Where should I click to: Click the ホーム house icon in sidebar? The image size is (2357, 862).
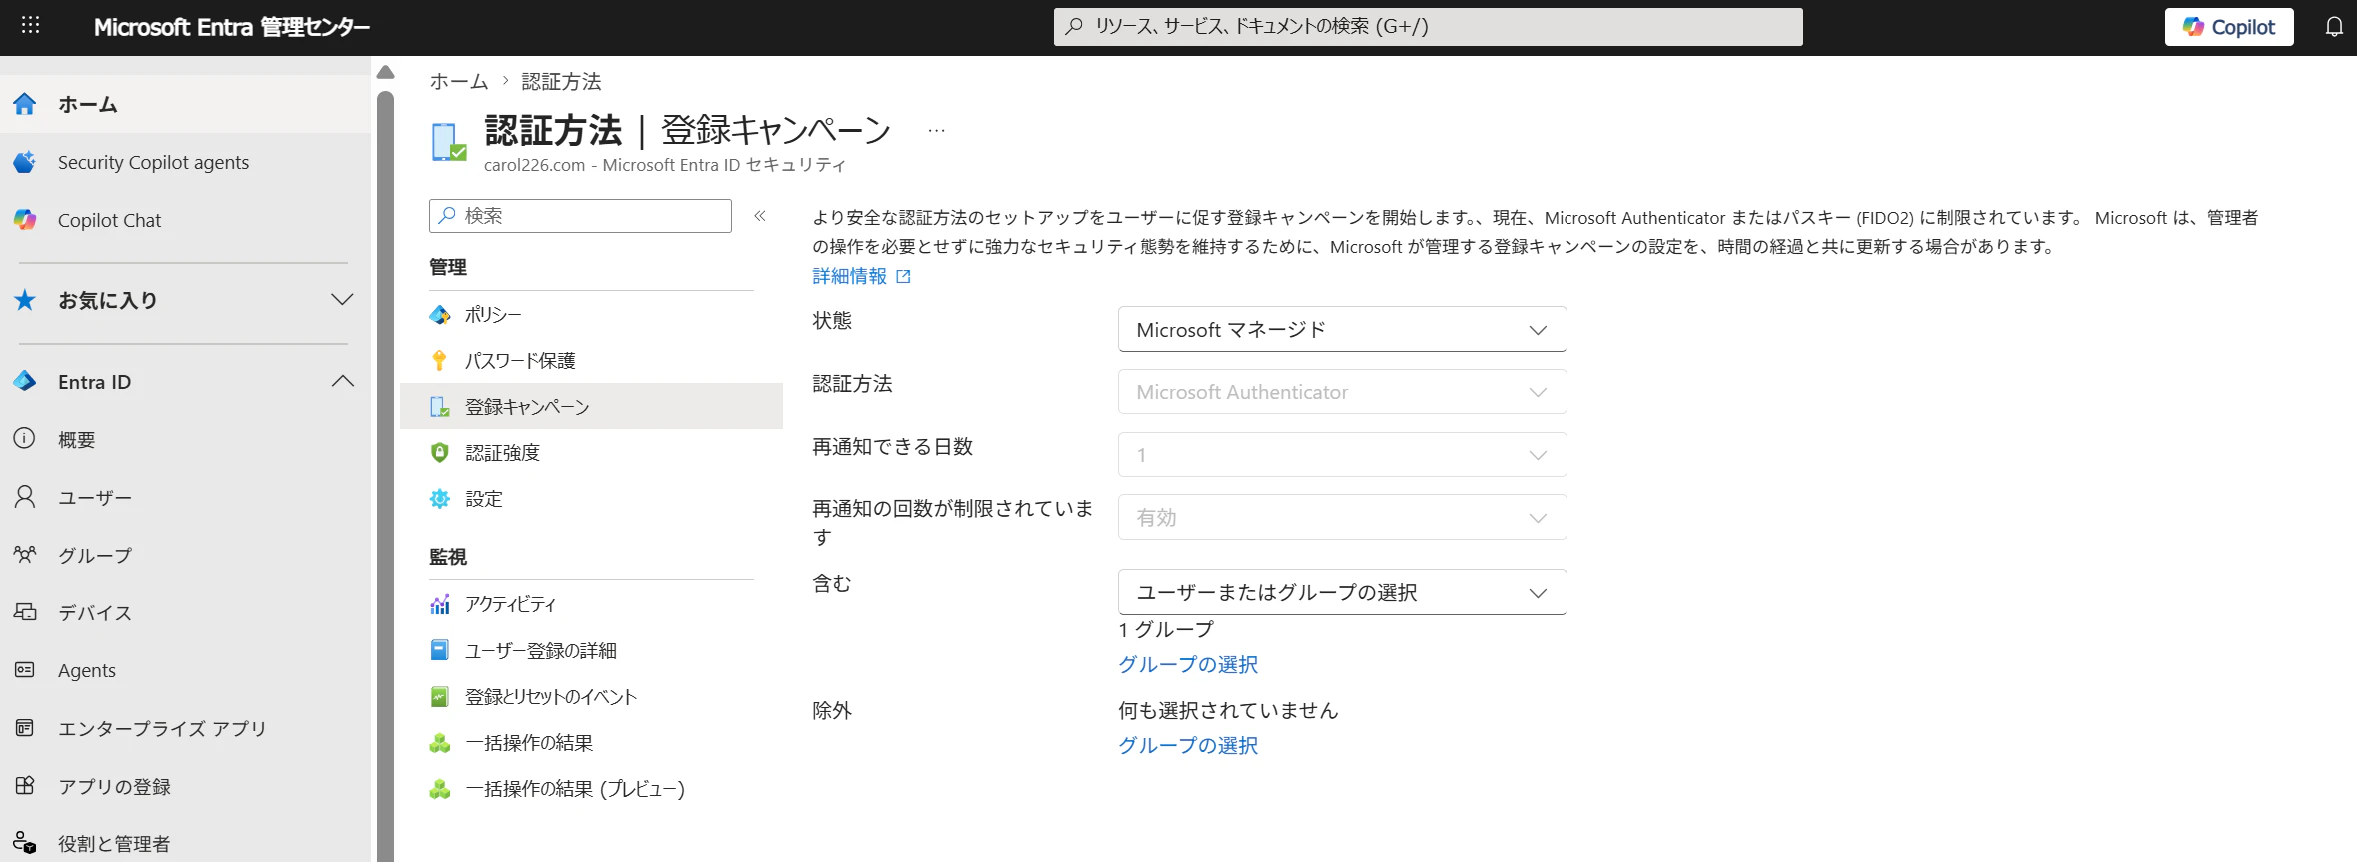click(25, 104)
